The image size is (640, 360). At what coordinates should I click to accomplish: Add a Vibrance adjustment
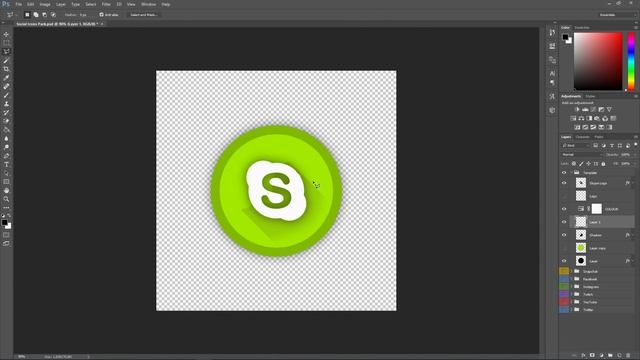[x=609, y=109]
